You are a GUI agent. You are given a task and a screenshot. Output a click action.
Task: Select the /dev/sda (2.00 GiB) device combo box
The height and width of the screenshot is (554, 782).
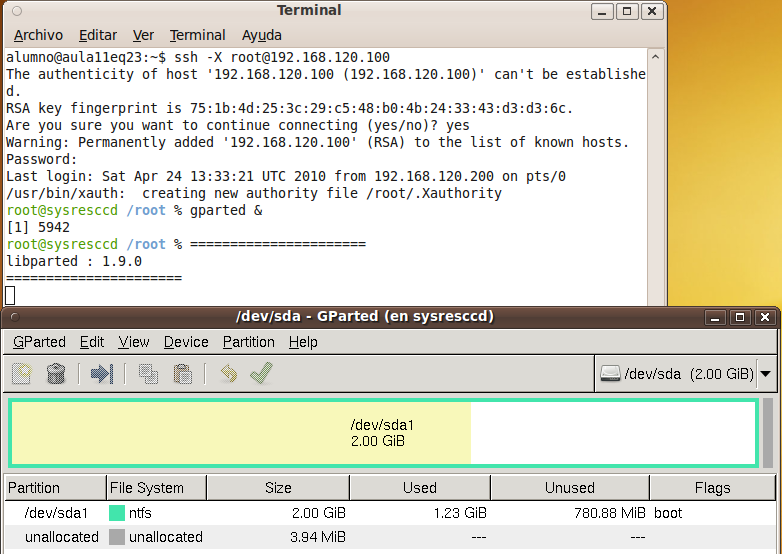685,373
